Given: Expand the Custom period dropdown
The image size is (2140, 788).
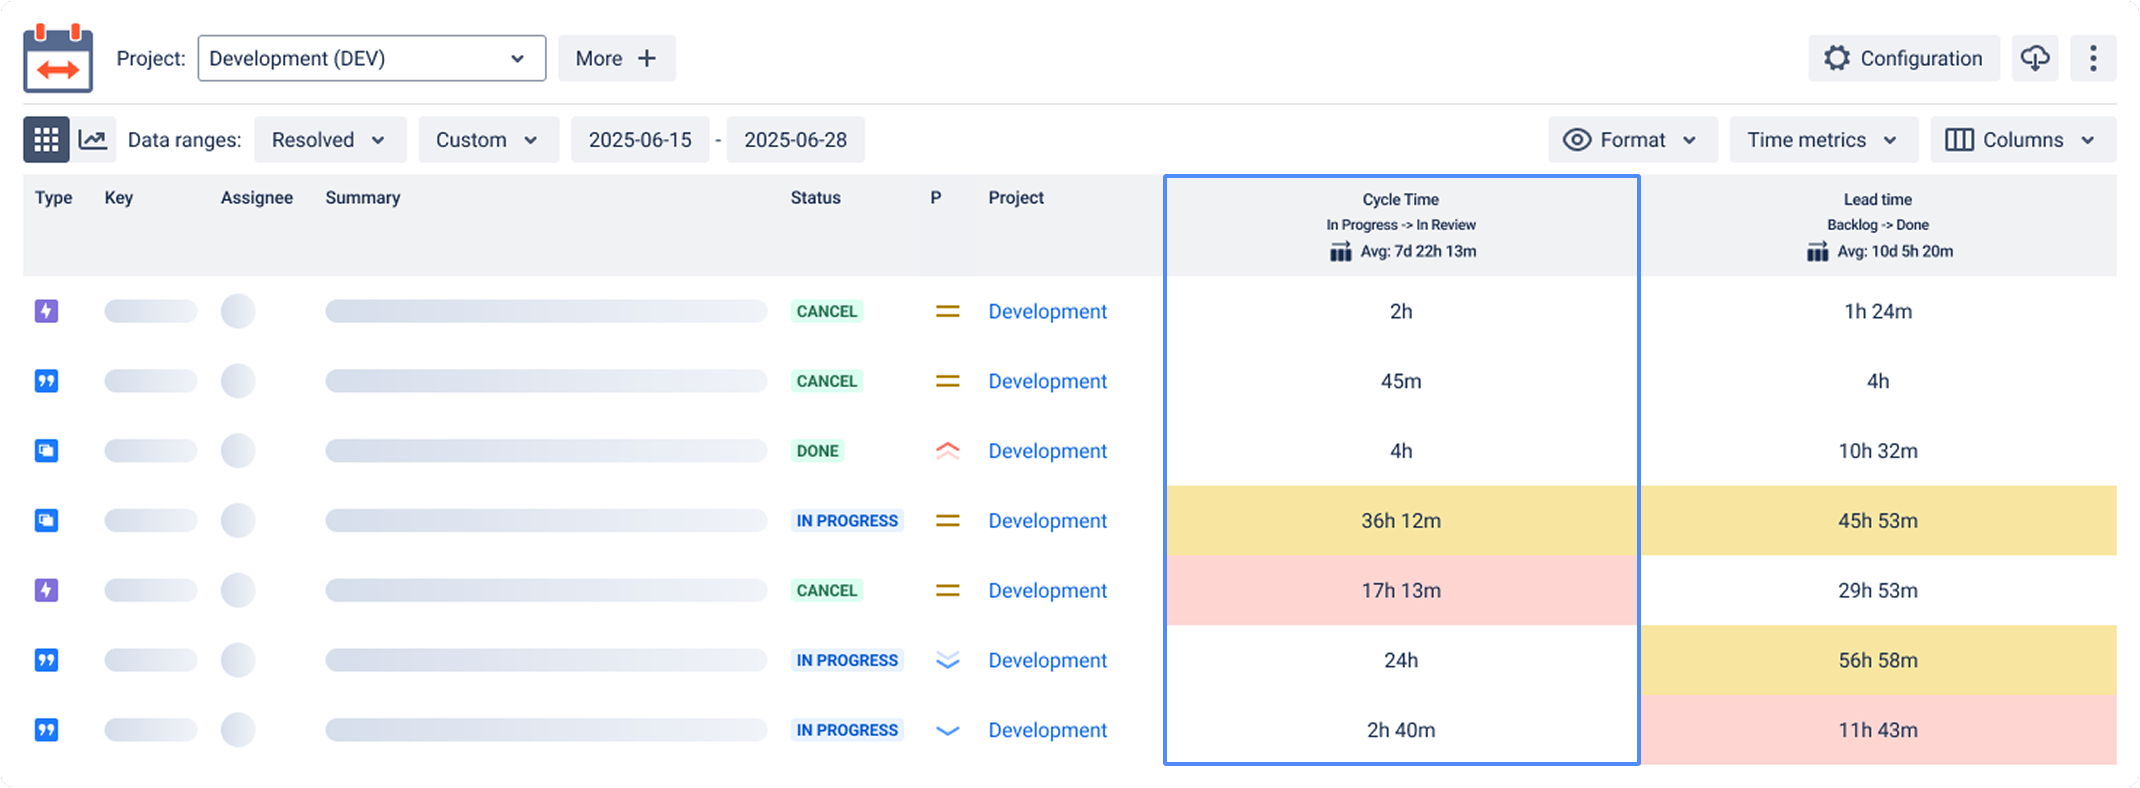Looking at the screenshot, I should pos(488,140).
